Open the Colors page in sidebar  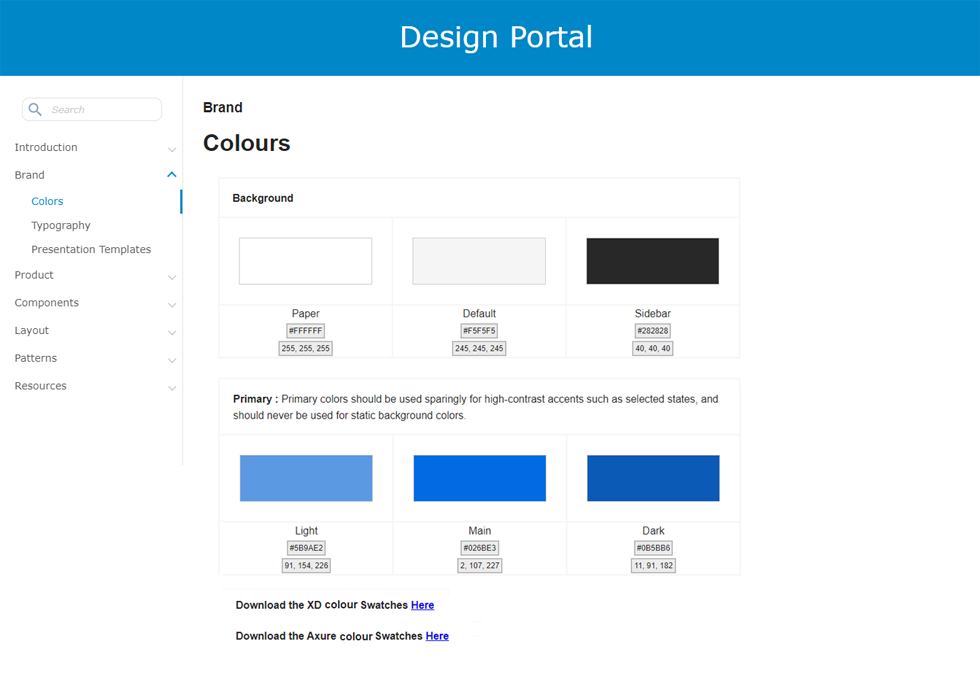point(47,201)
